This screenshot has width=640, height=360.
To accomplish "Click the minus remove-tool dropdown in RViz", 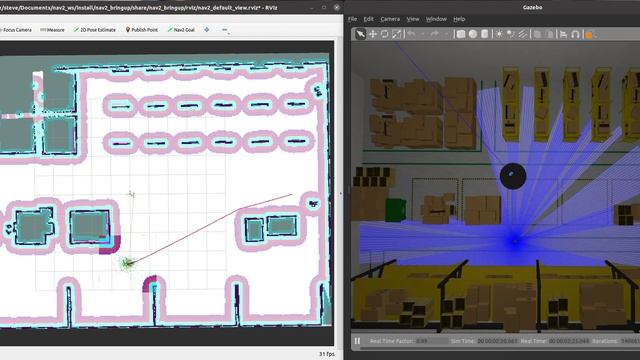I will [x=225, y=30].
